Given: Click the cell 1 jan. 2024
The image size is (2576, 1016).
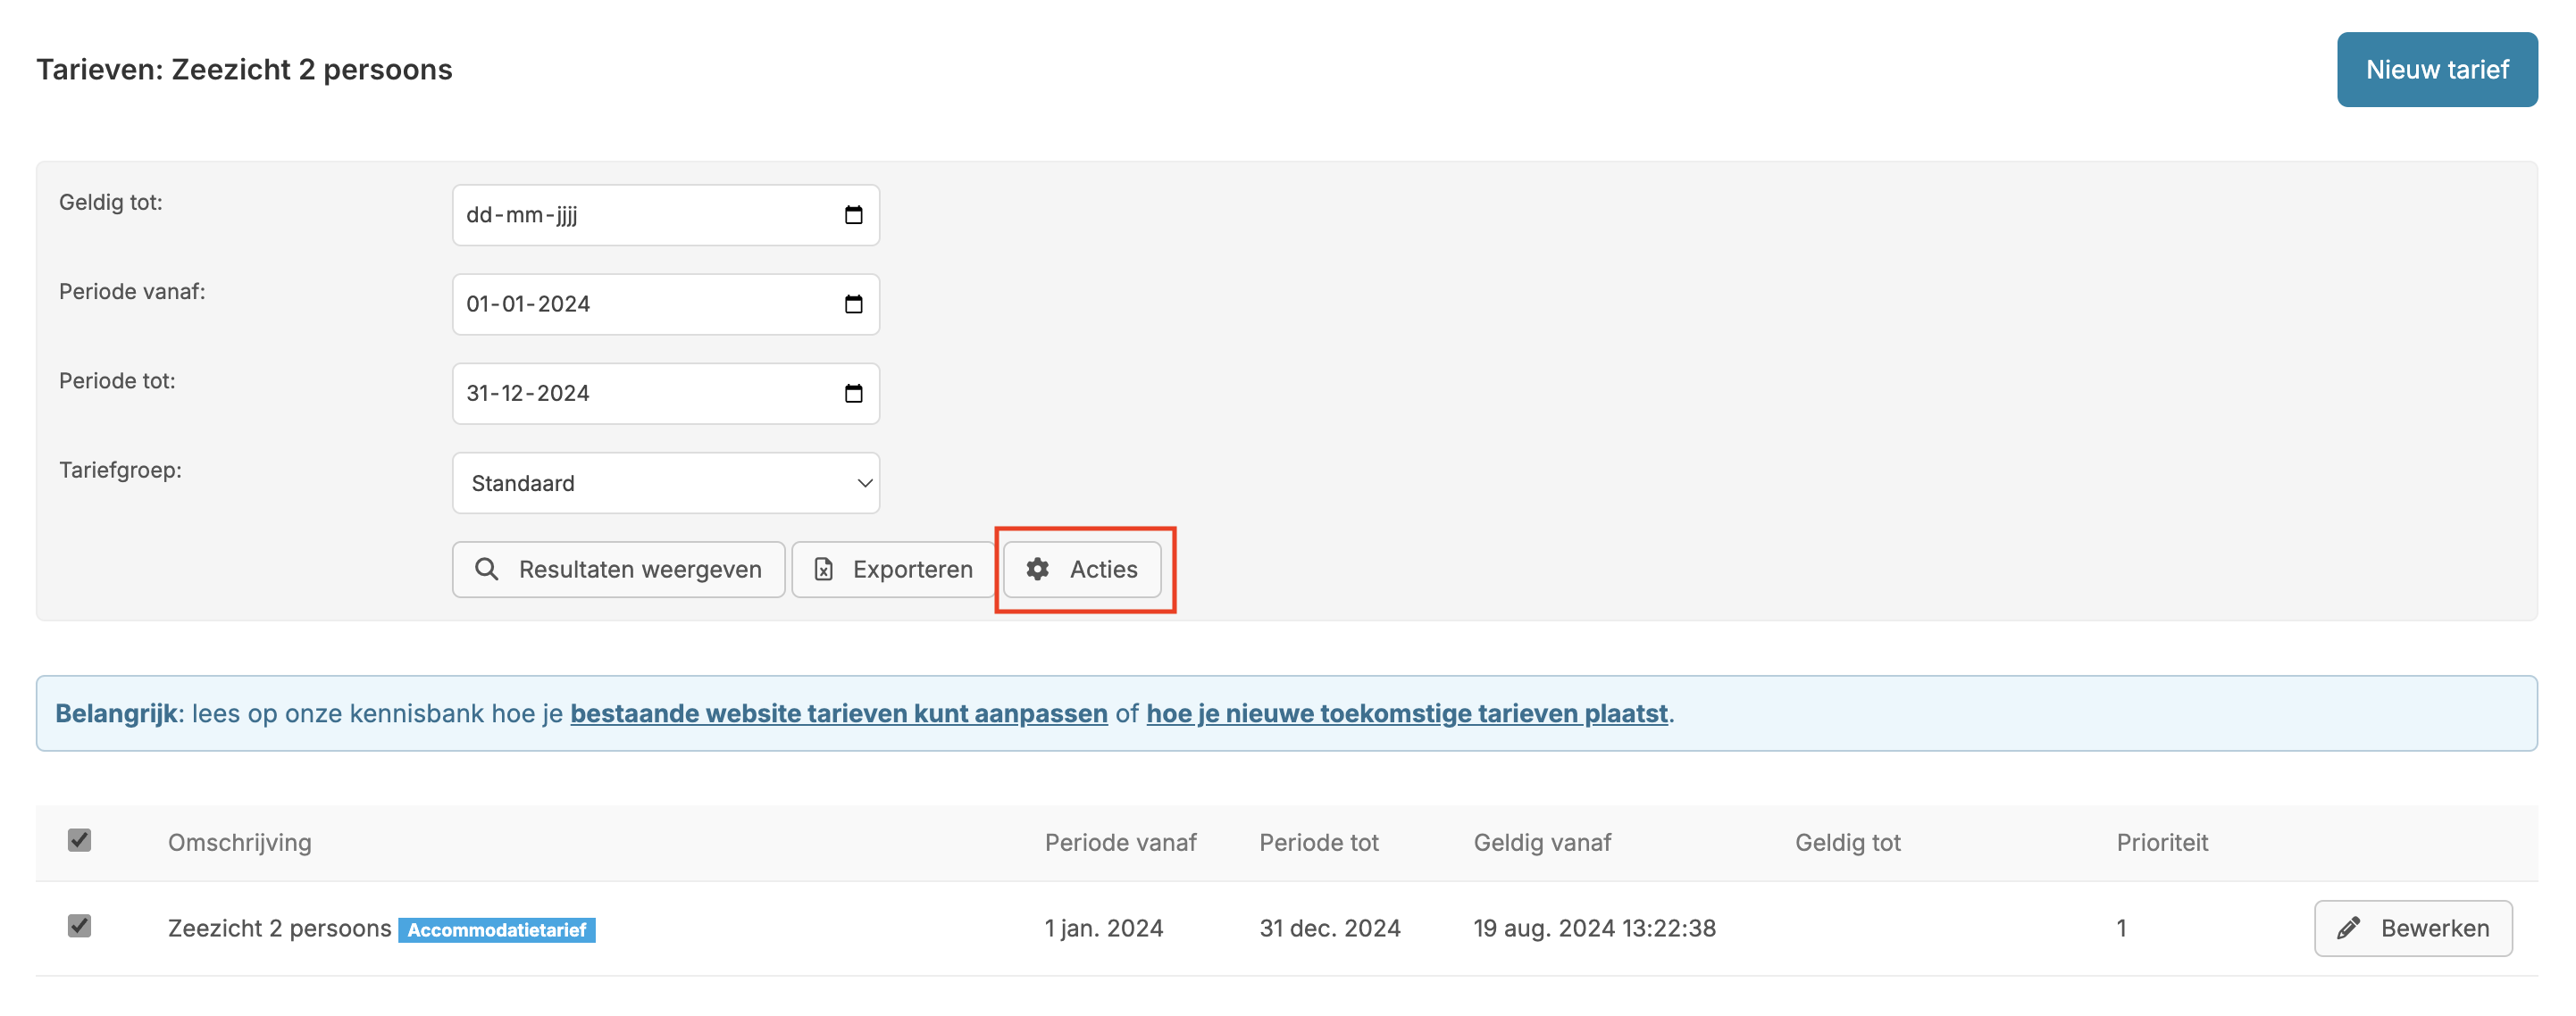Looking at the screenshot, I should click(1104, 928).
